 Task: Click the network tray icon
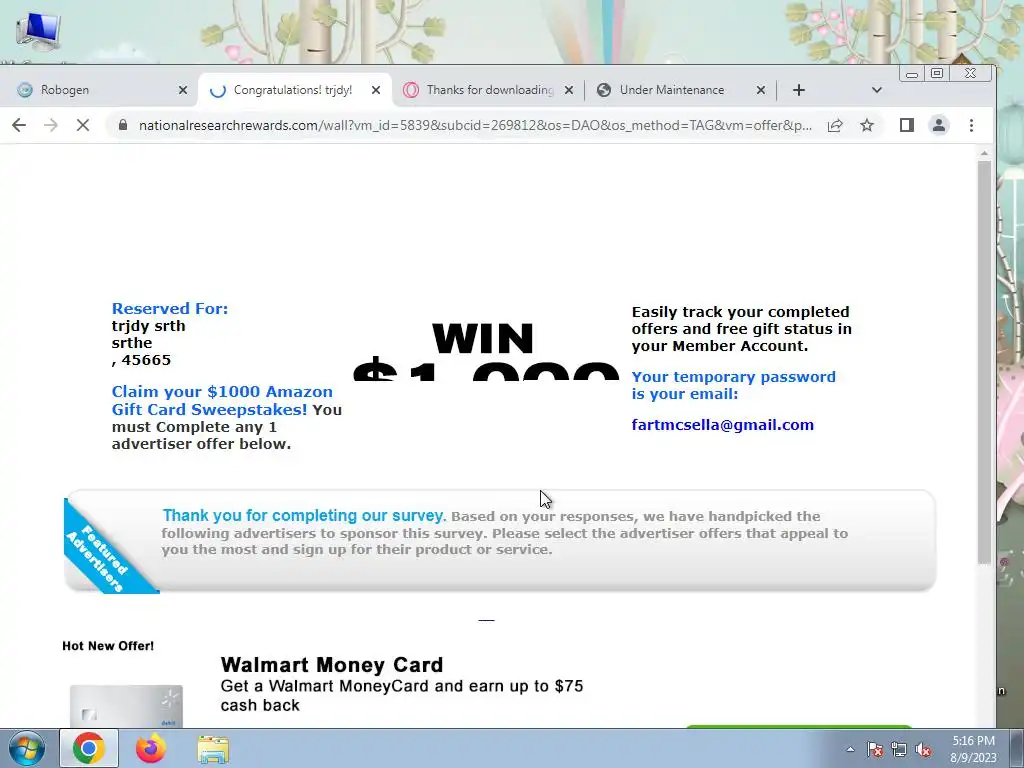tap(899, 750)
